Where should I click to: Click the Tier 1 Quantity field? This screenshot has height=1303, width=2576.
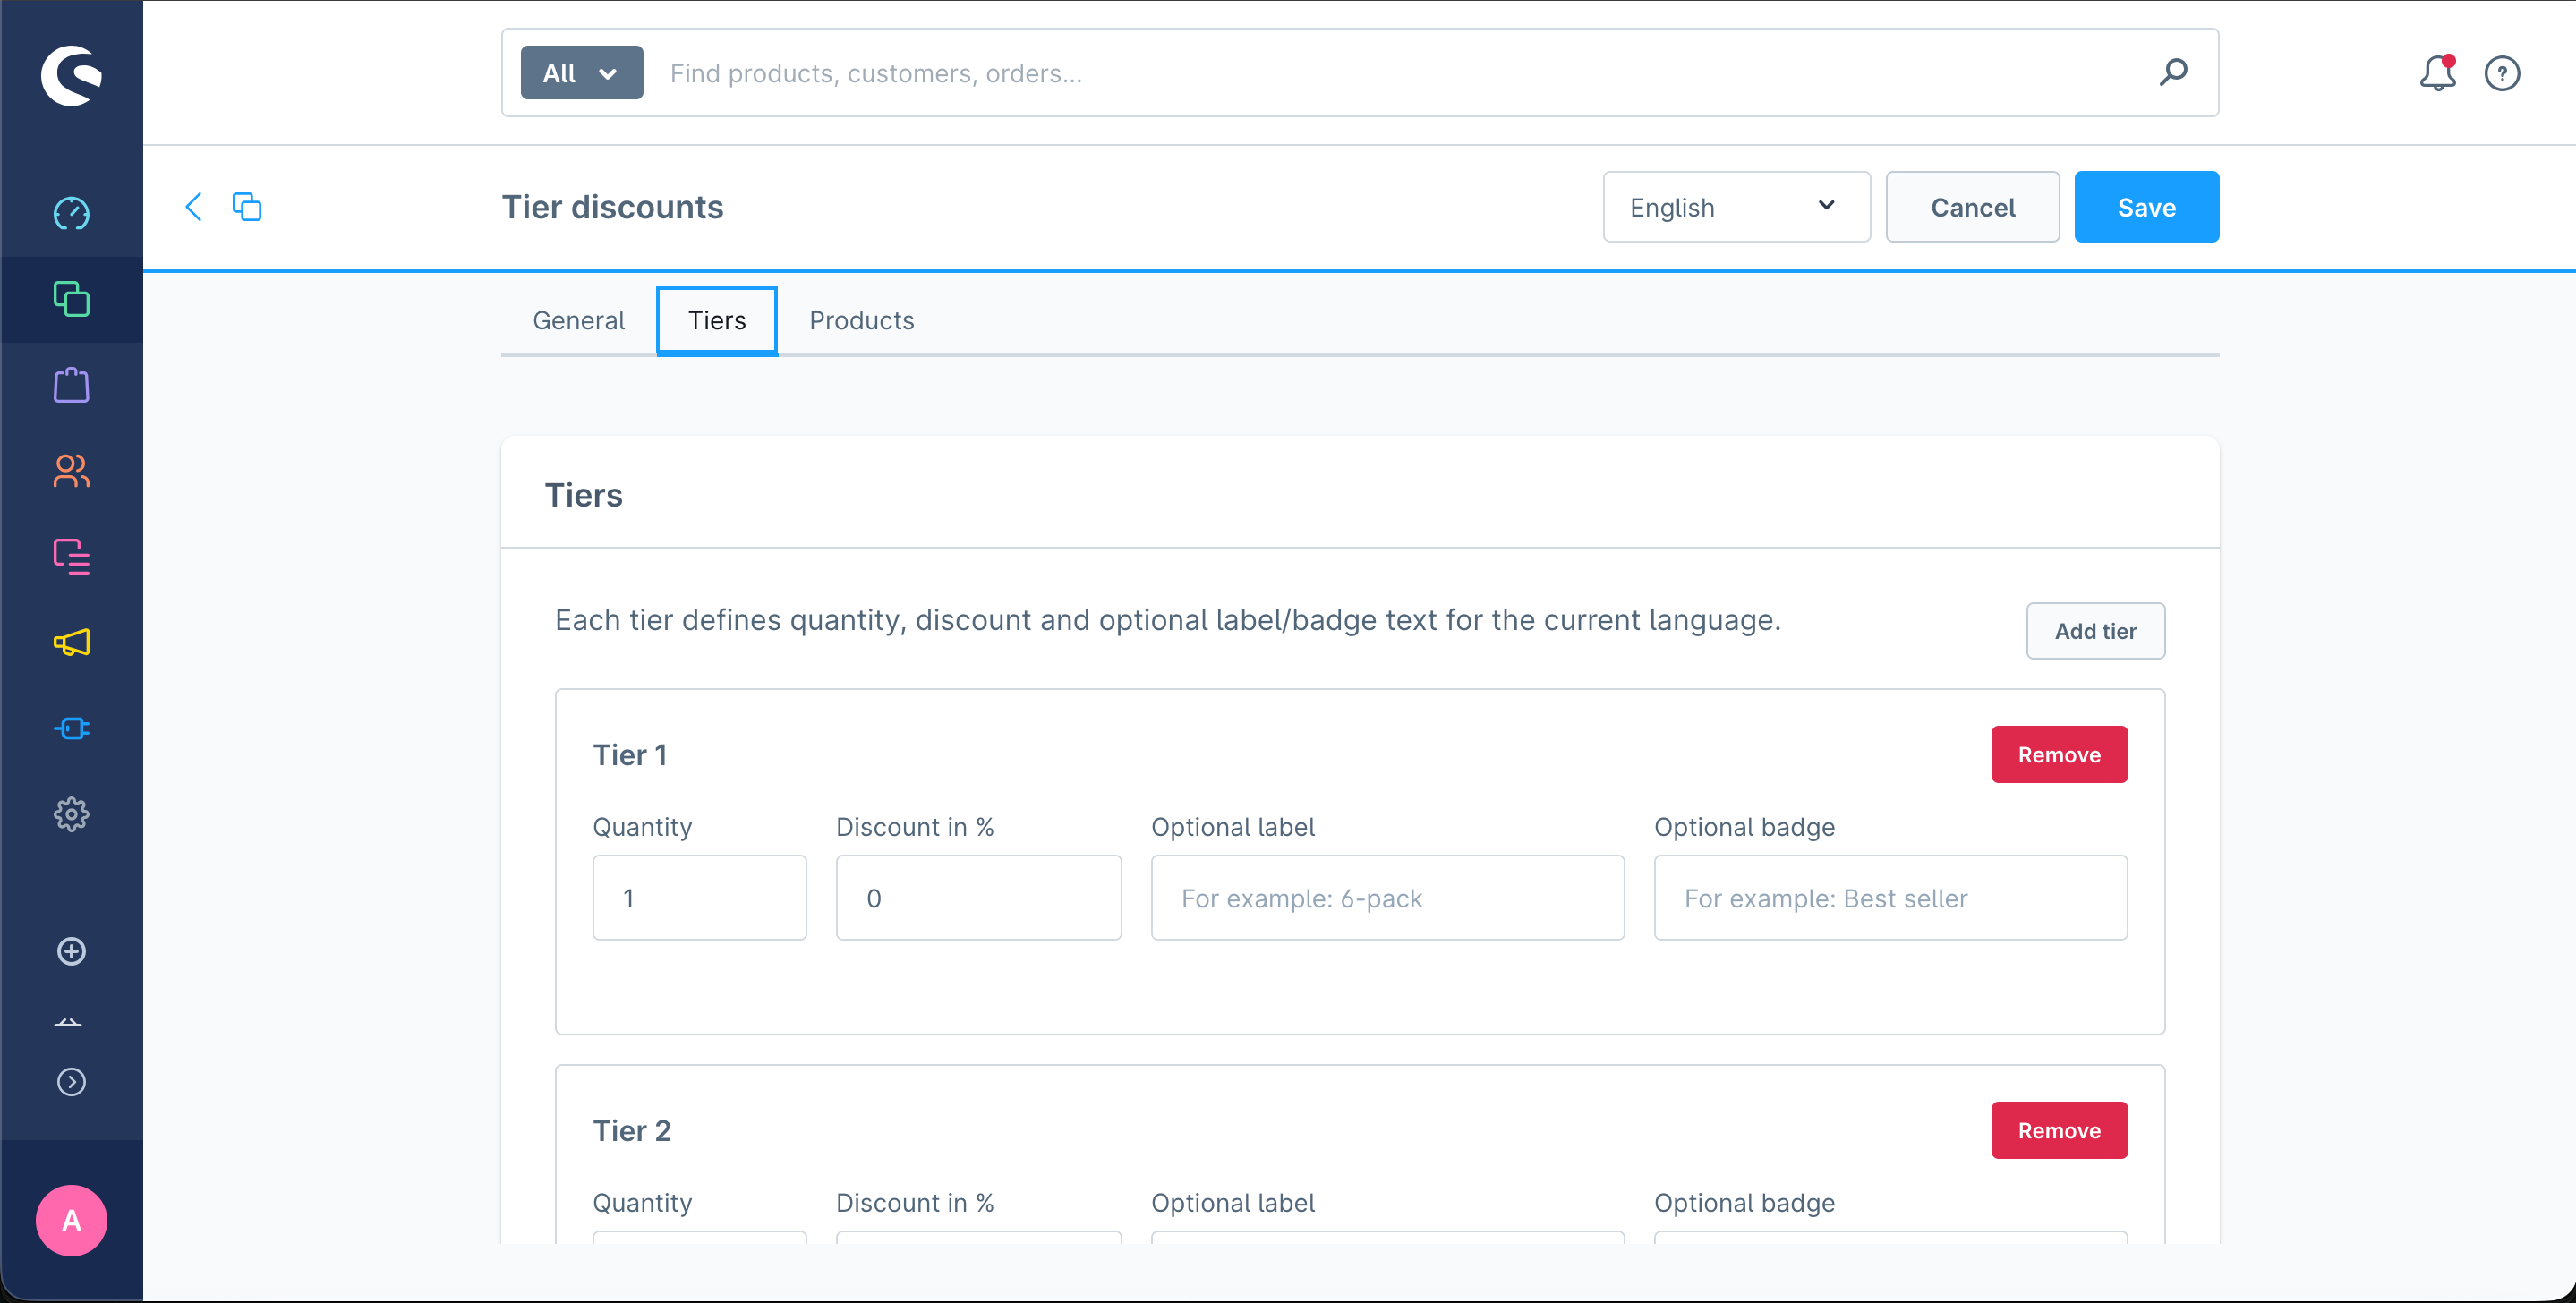tap(699, 898)
